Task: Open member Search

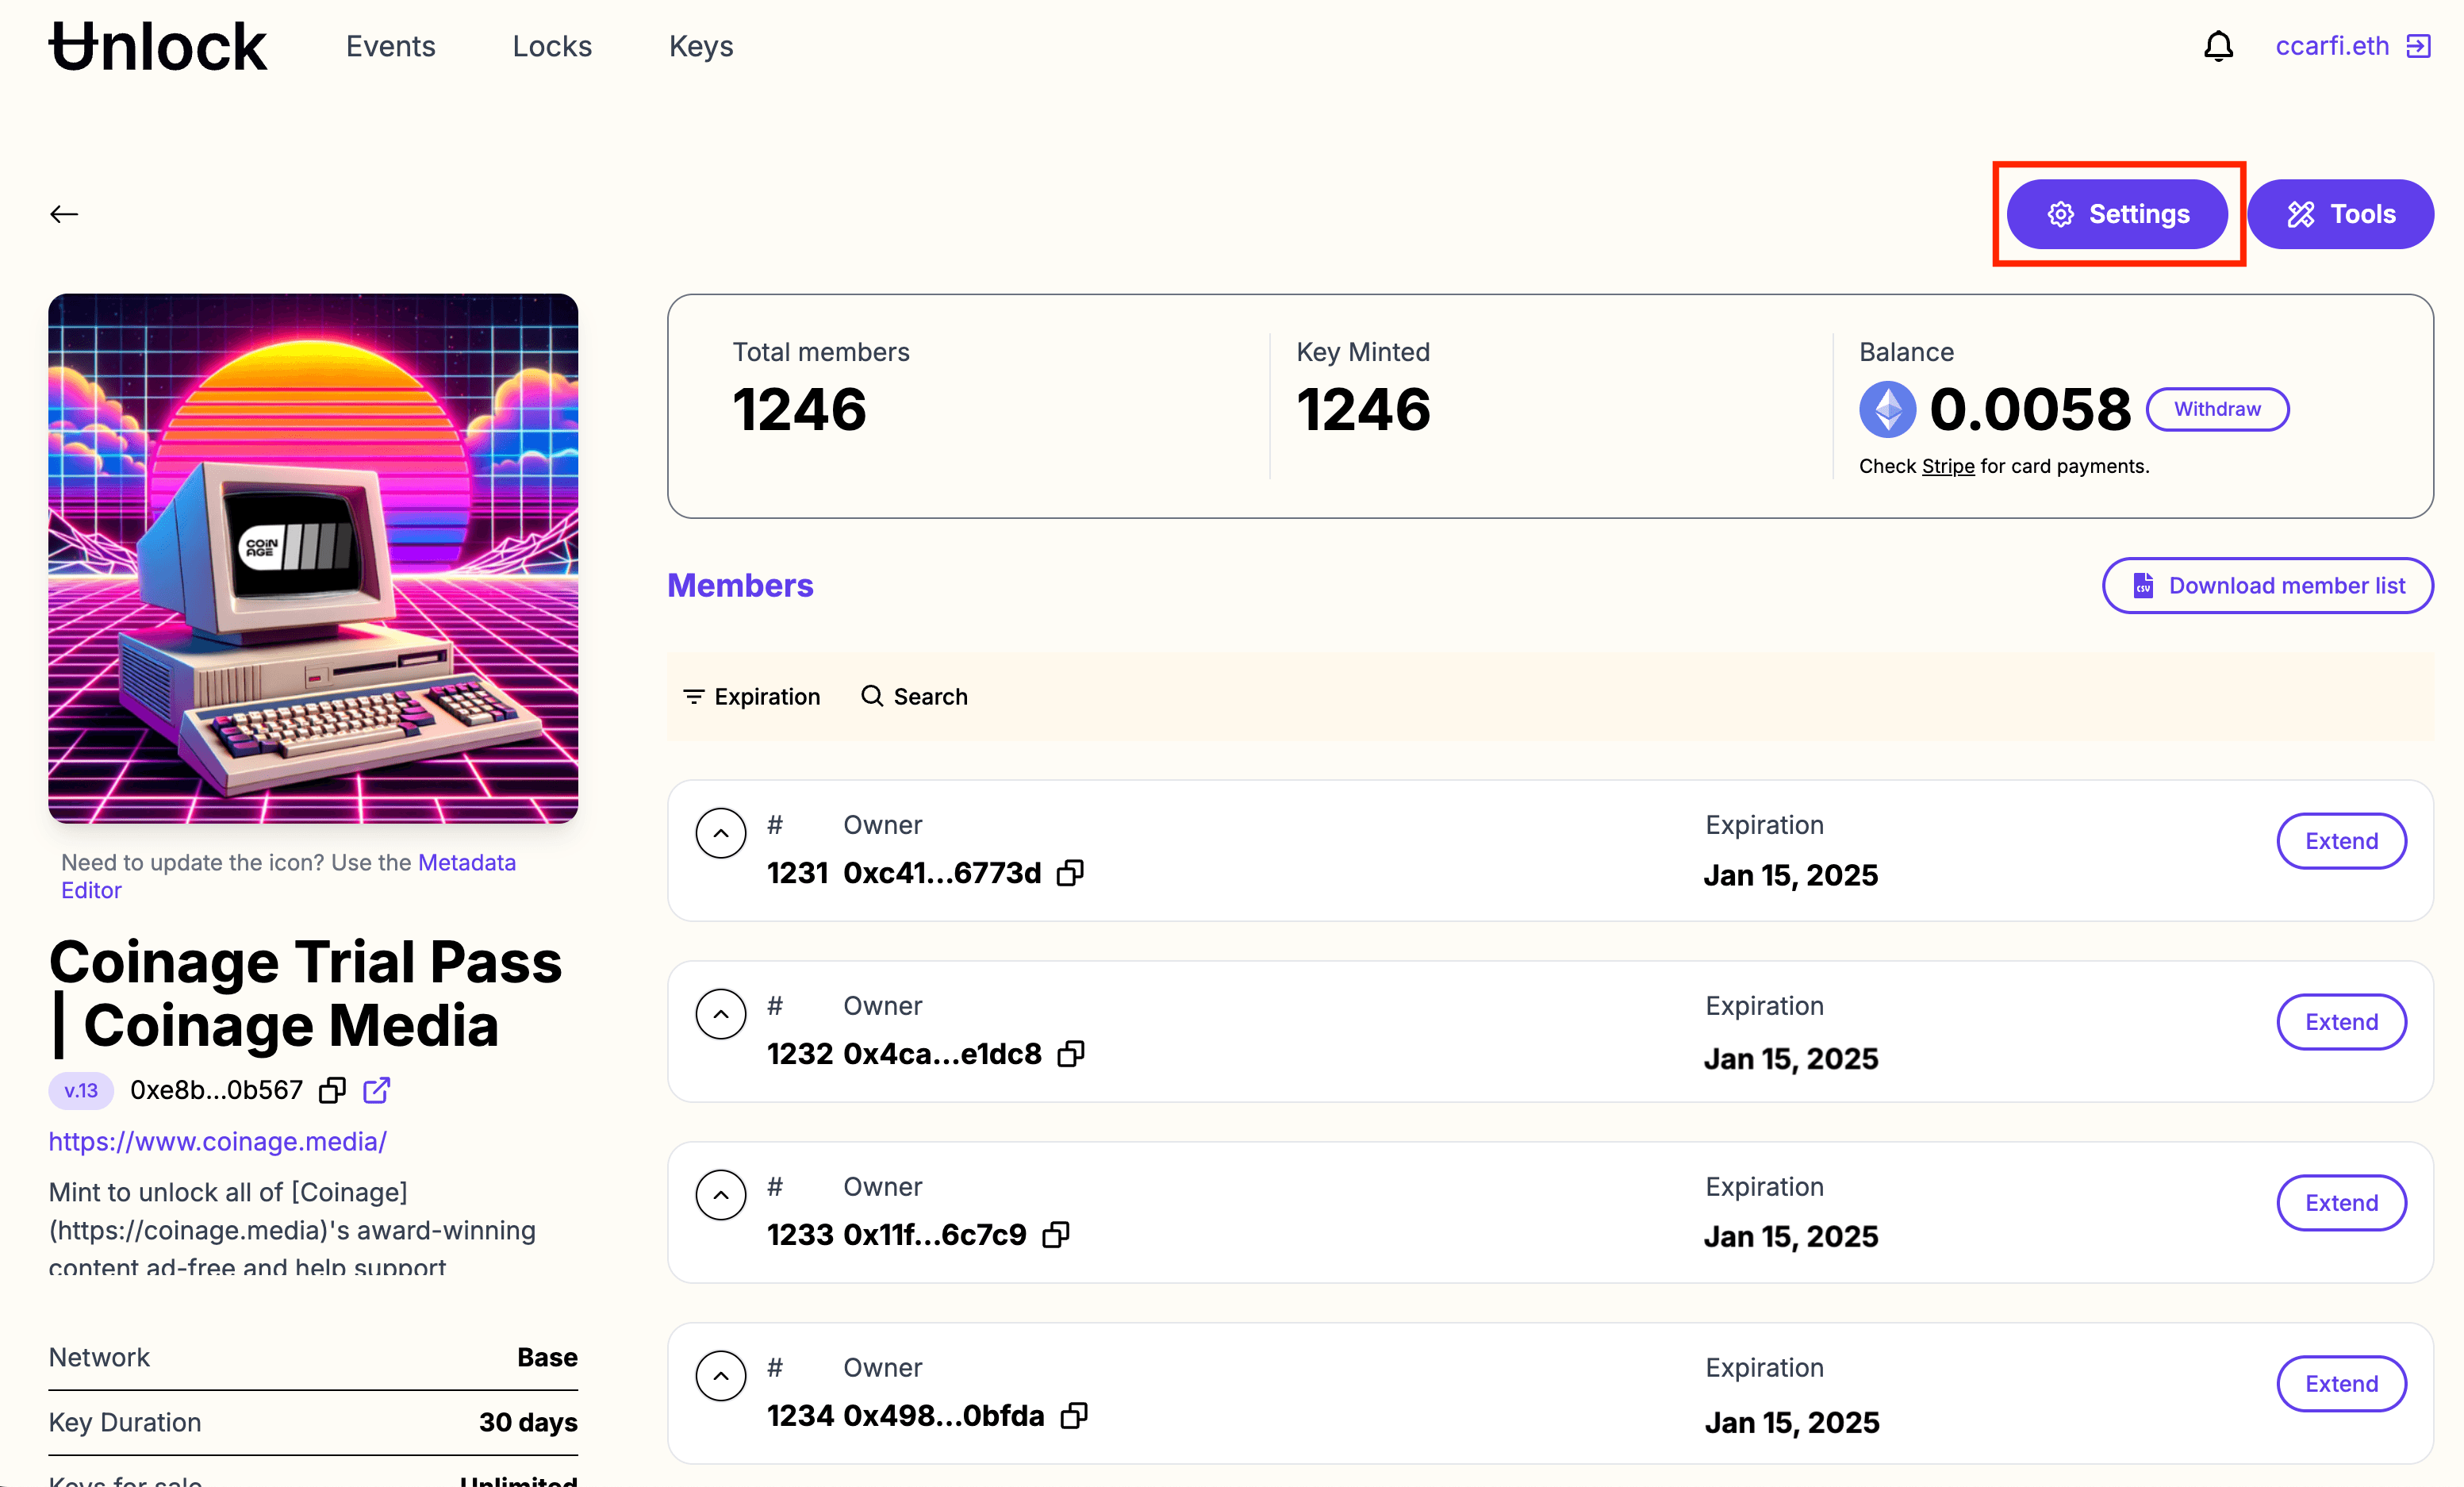Action: (x=914, y=697)
